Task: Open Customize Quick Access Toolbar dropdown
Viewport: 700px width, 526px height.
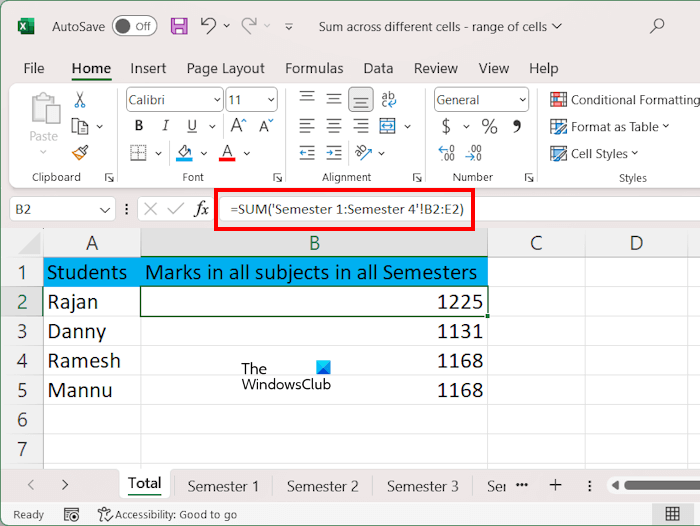Action: click(289, 27)
